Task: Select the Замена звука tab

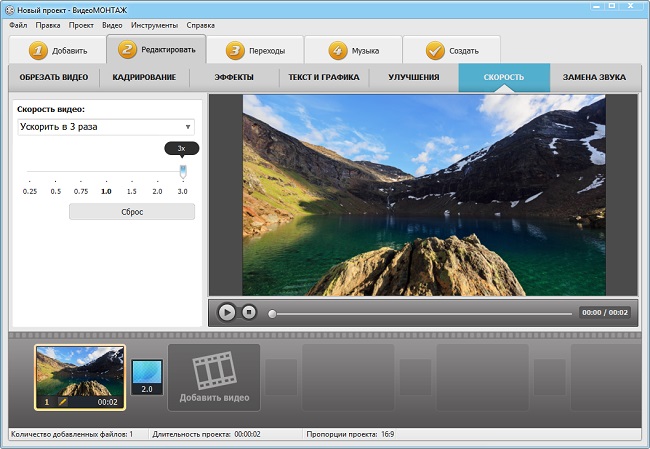Action: coord(594,77)
